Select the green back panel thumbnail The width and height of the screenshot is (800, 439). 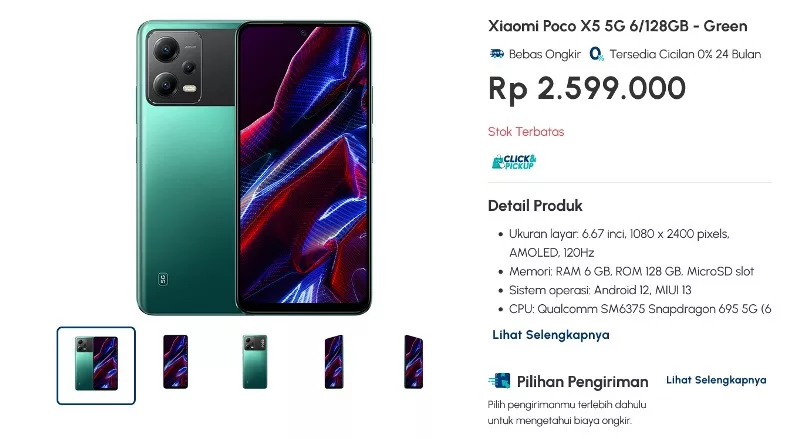255,362
